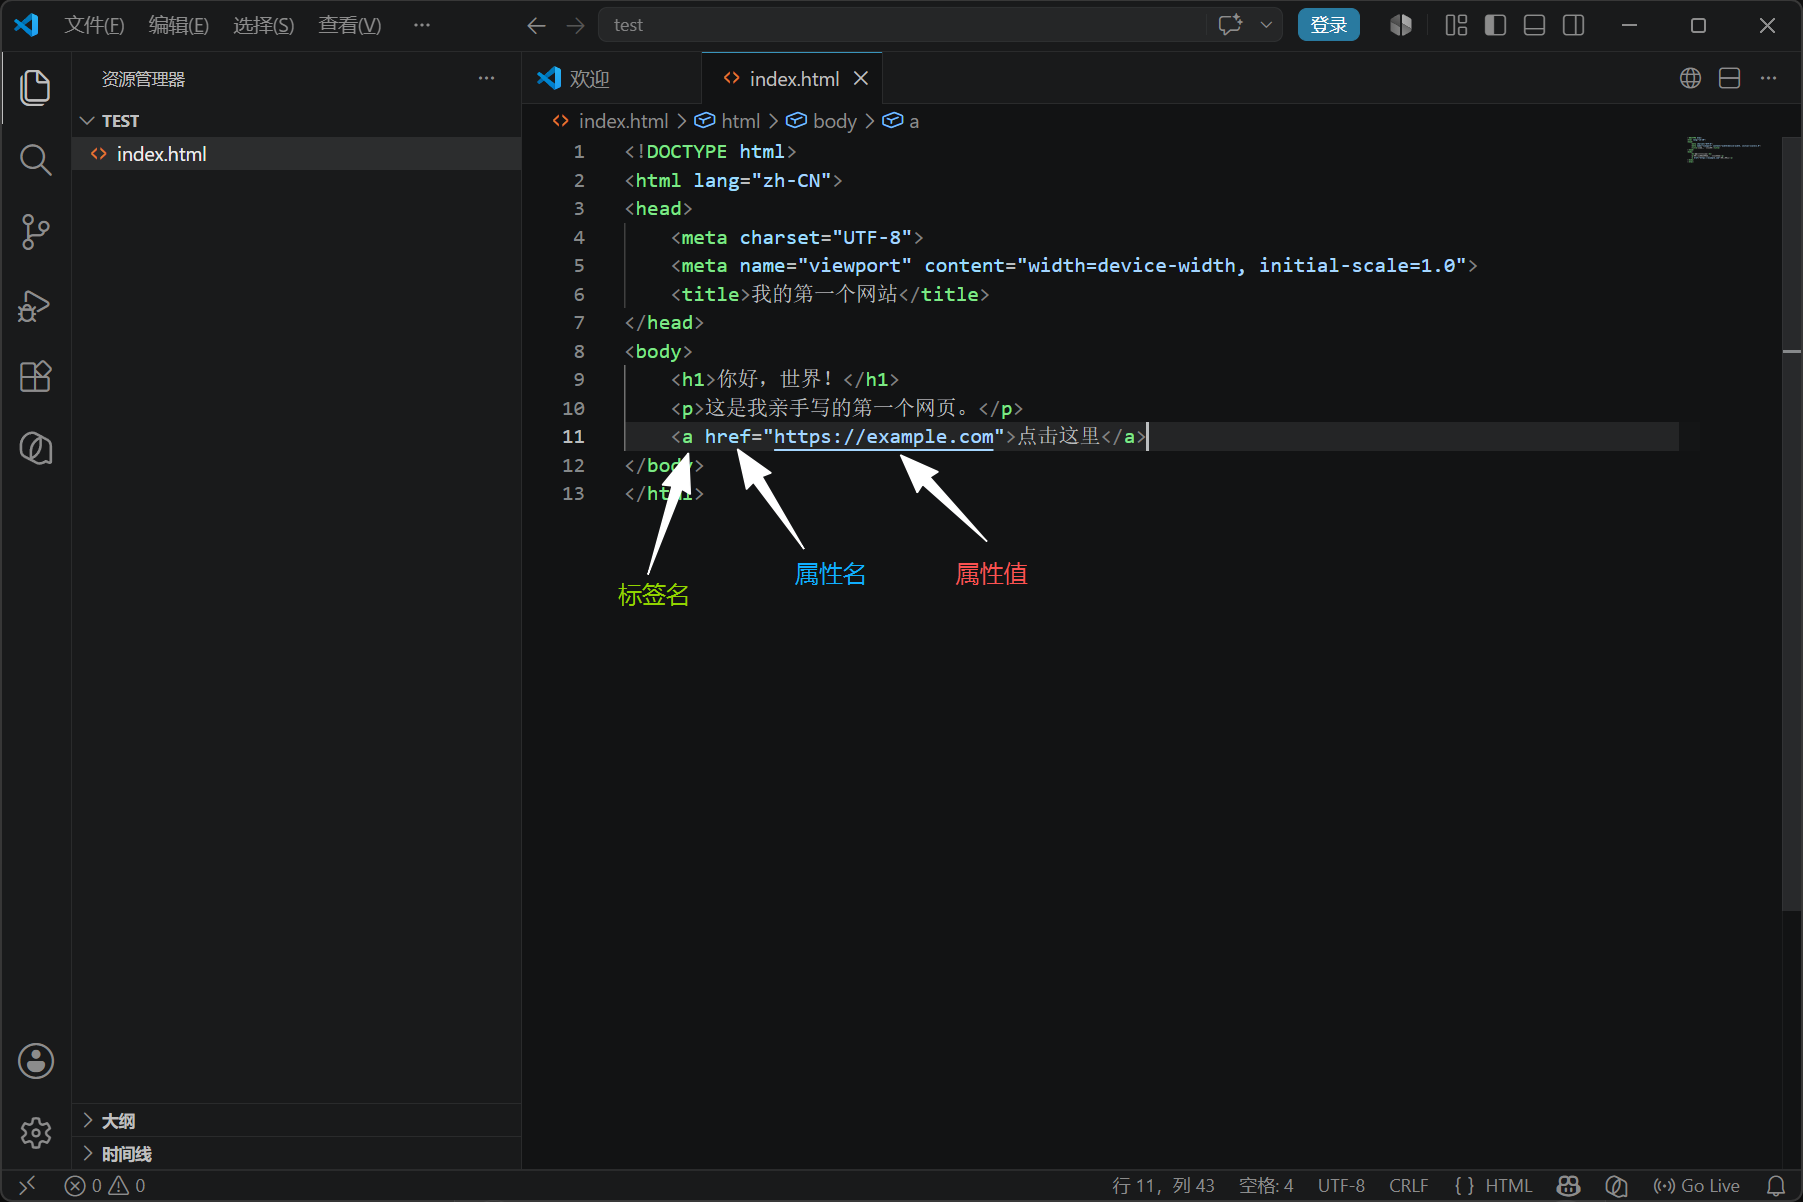Show errors and warnings in status bar
The height and width of the screenshot is (1202, 1803).
click(105, 1186)
